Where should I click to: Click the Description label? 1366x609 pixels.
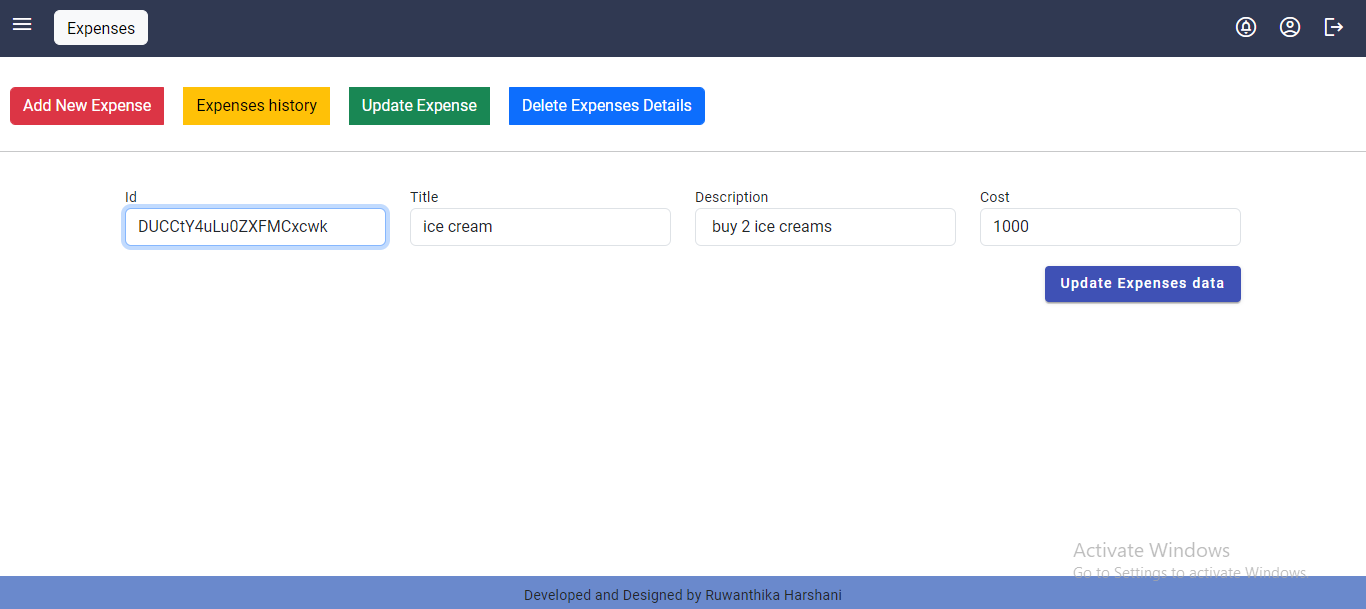(732, 197)
